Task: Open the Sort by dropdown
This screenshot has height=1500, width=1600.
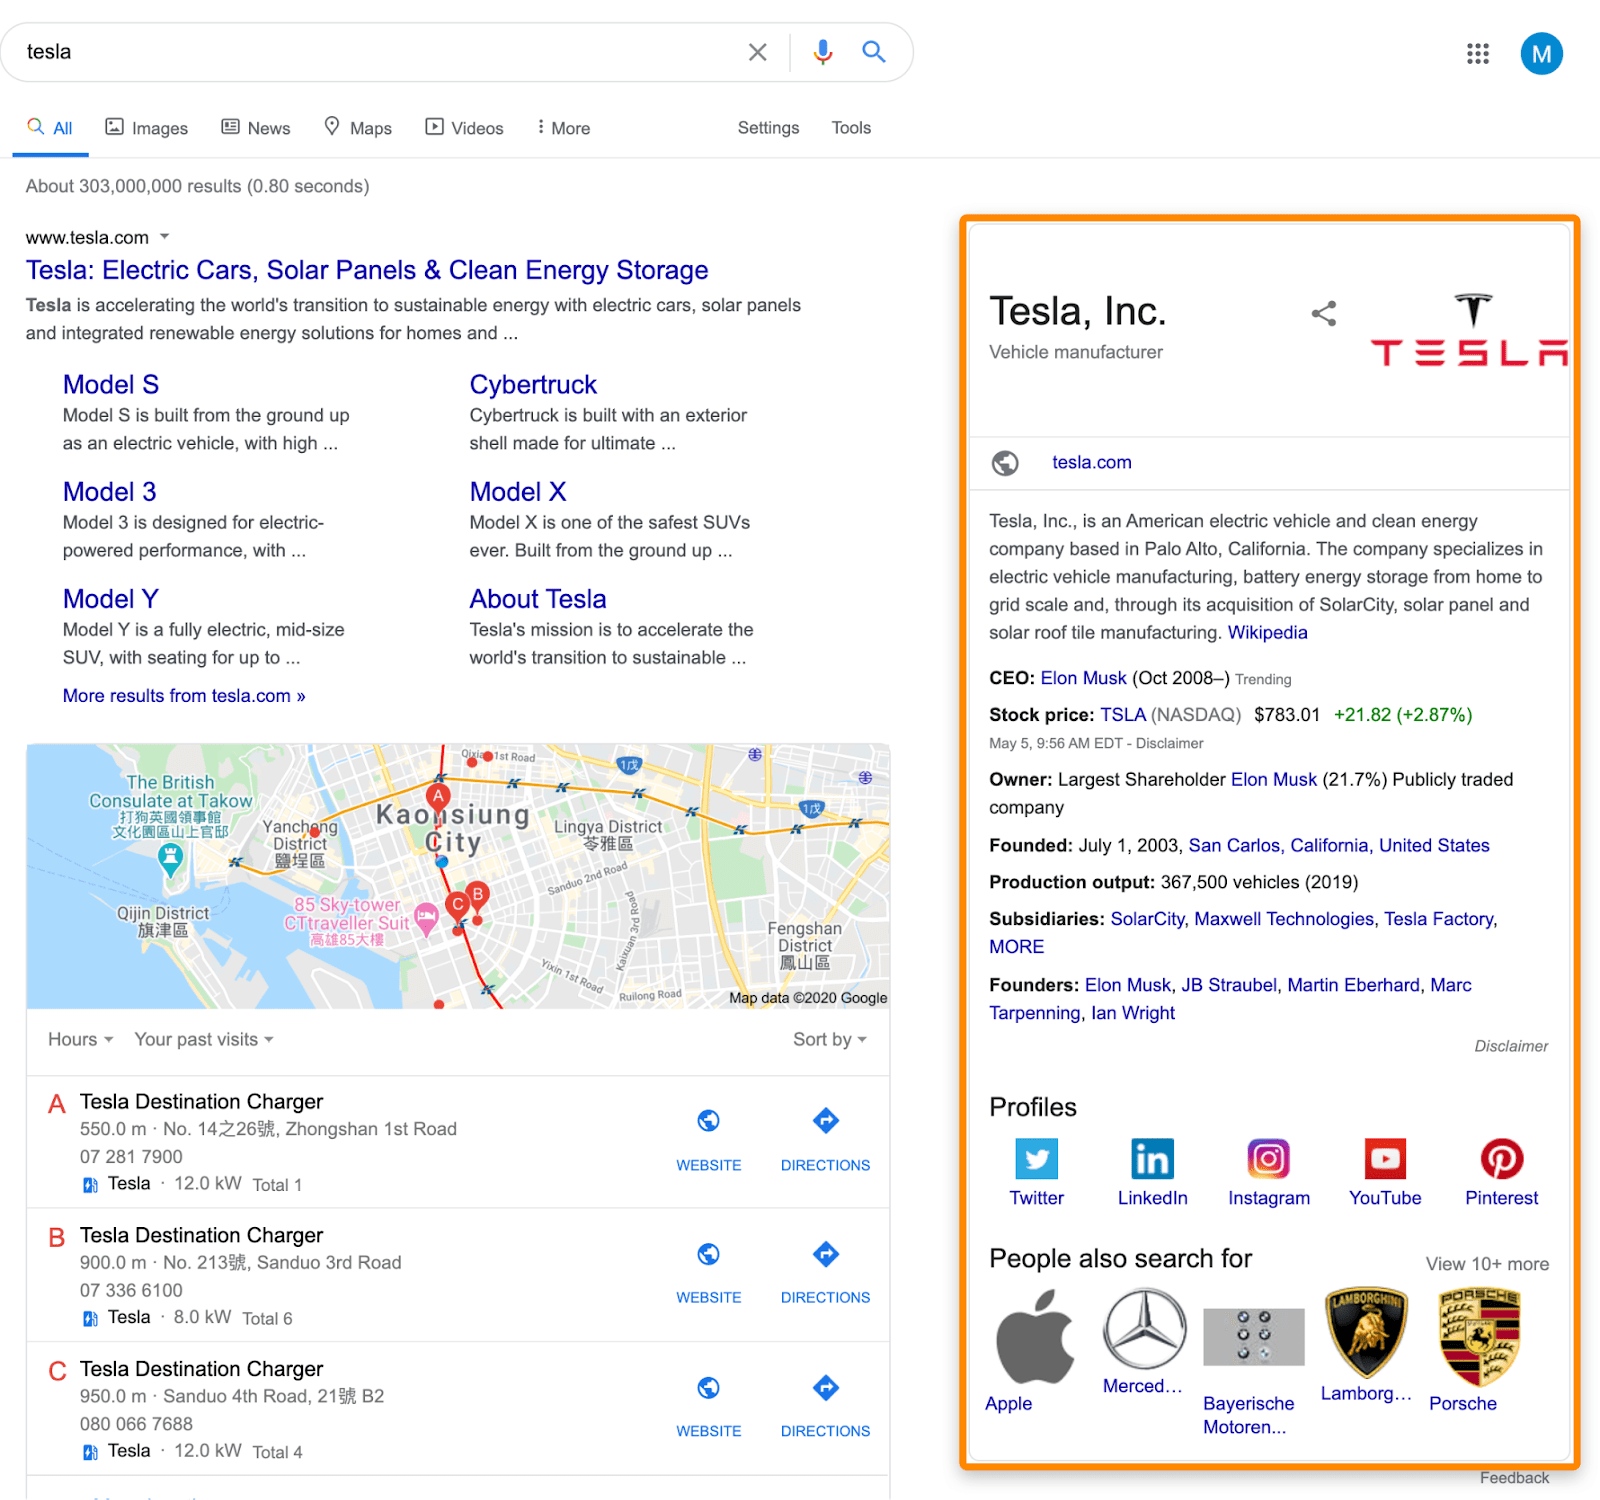Action: tap(830, 1040)
